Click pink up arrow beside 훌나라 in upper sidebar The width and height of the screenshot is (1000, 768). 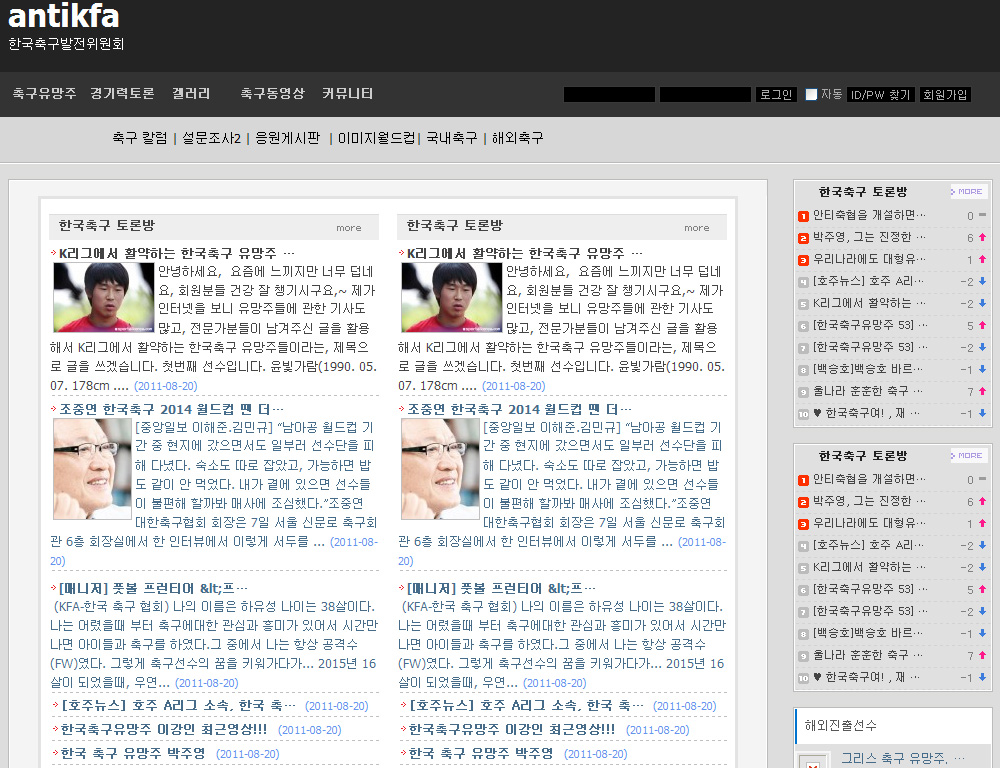pos(982,391)
